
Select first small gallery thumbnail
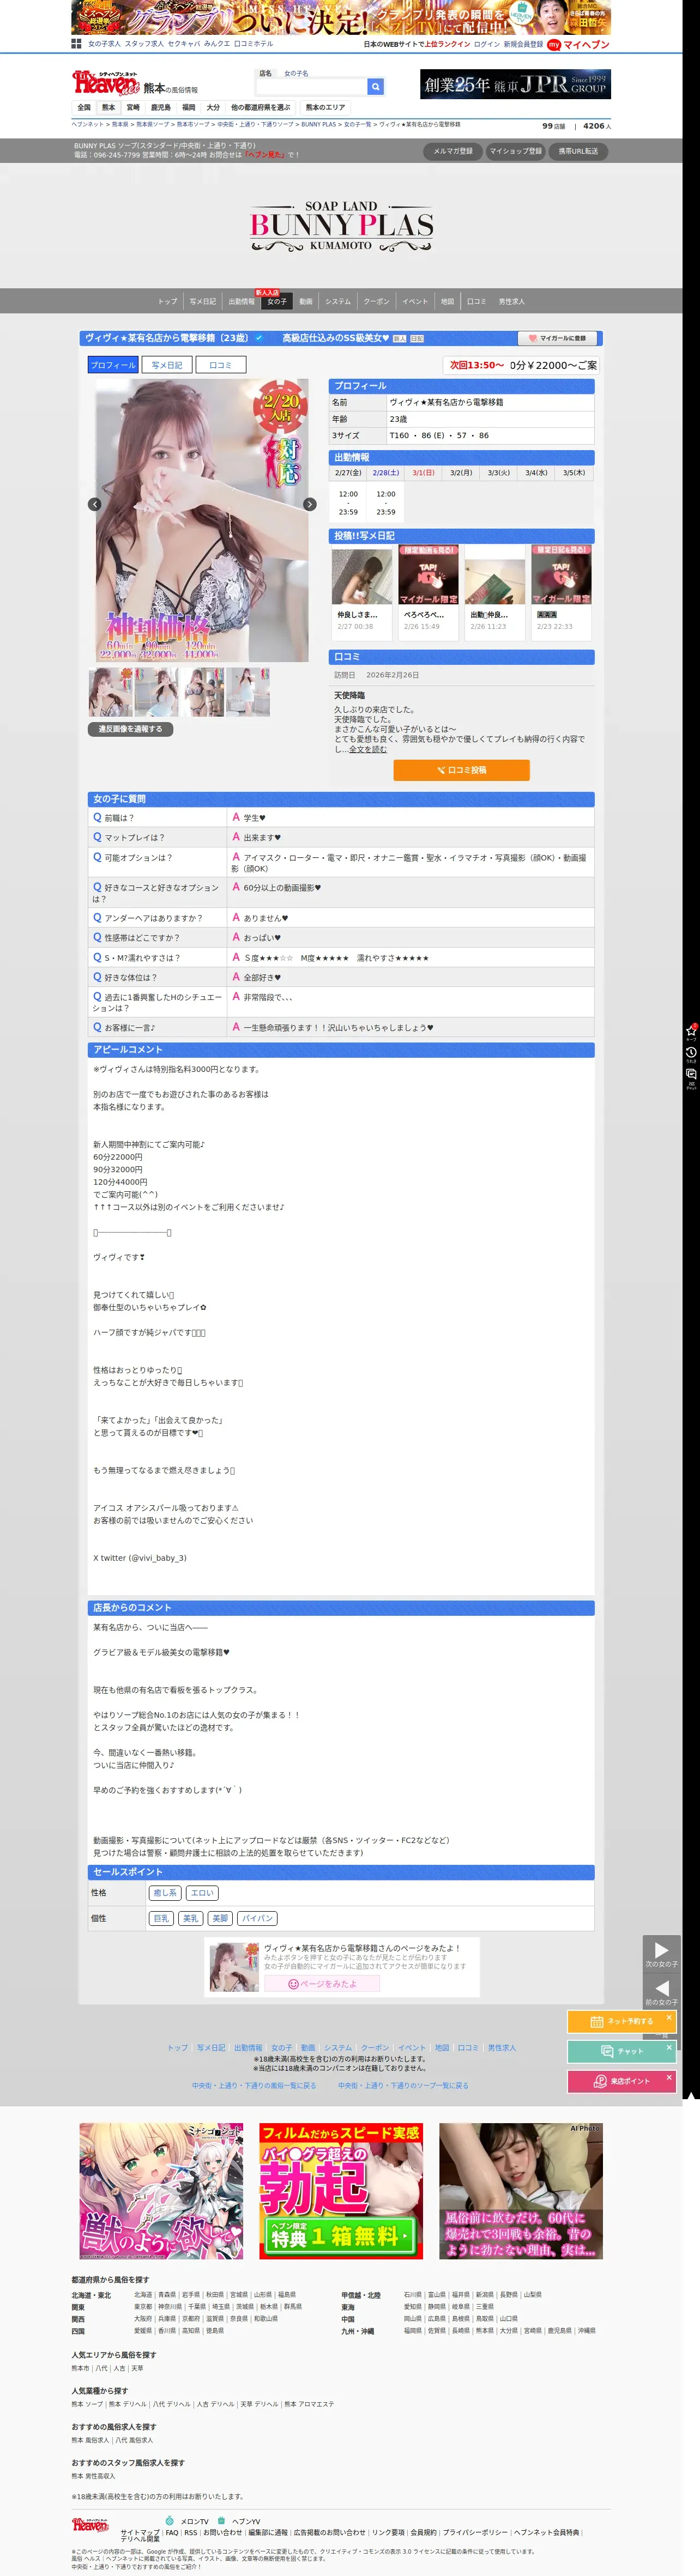point(110,692)
